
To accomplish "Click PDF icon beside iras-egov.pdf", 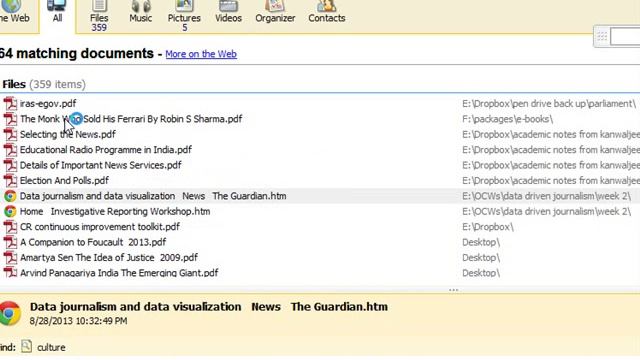I will point(10,104).
